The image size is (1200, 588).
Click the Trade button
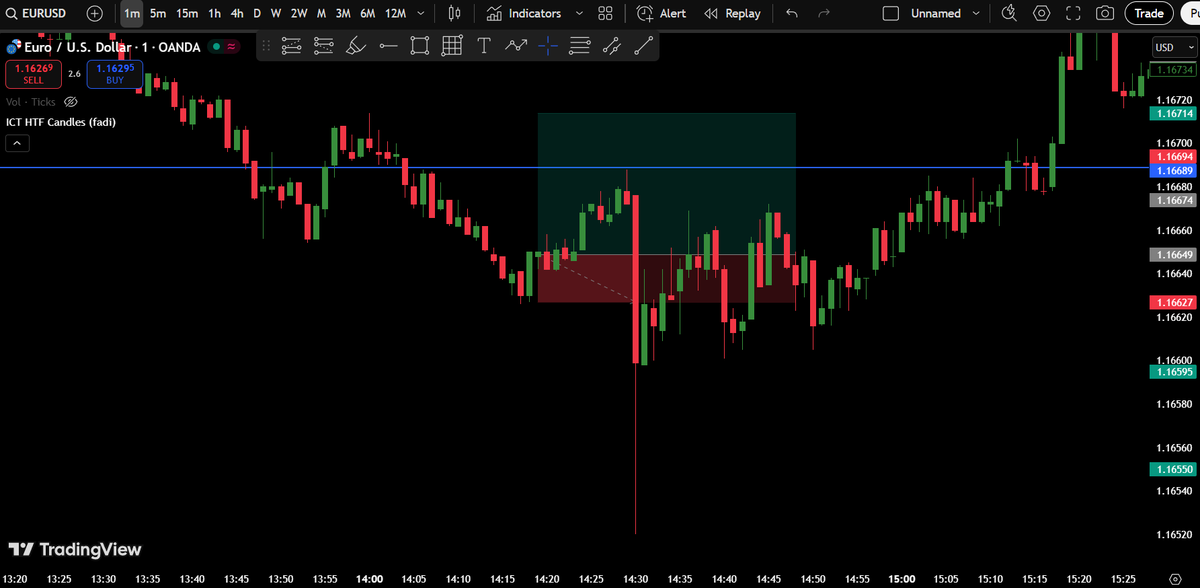[1148, 13]
